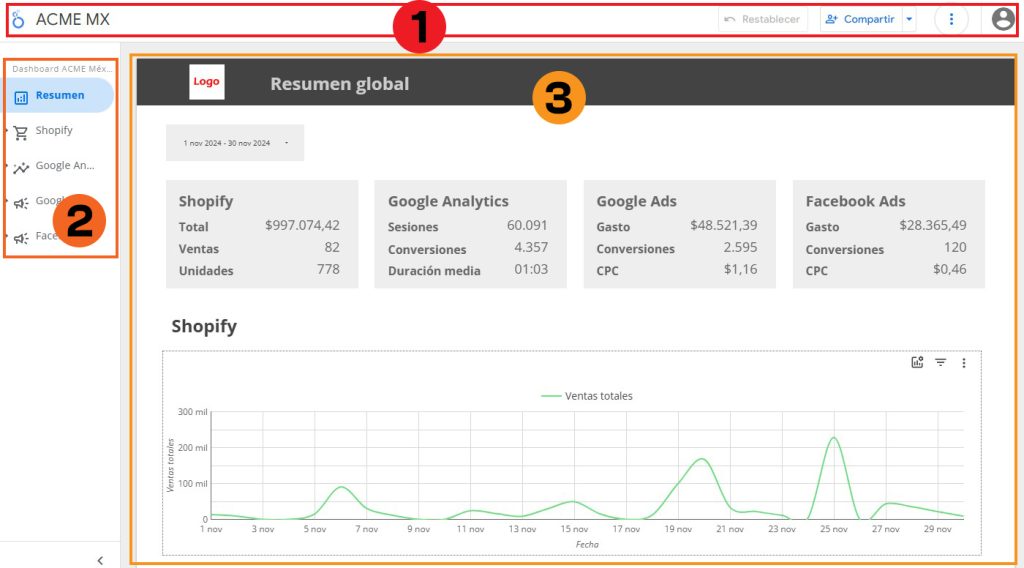Collapse the sidebar with the chevron arrow
The width and height of the screenshot is (1024, 568).
click(100, 560)
